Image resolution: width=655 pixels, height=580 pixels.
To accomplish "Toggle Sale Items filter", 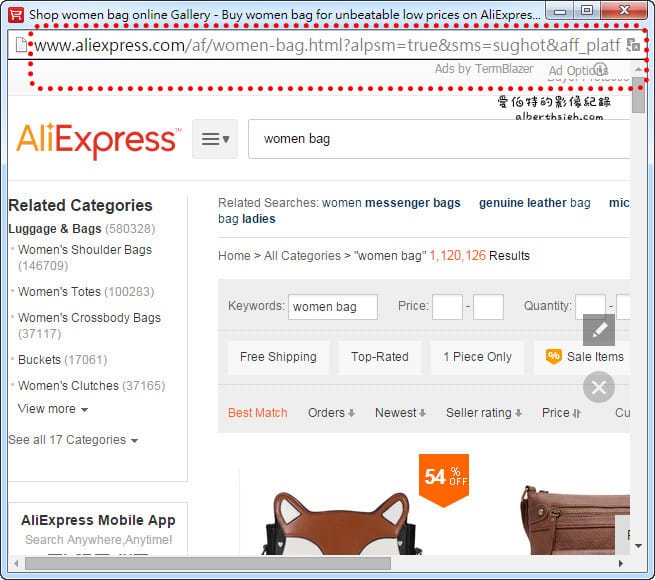I will point(584,357).
